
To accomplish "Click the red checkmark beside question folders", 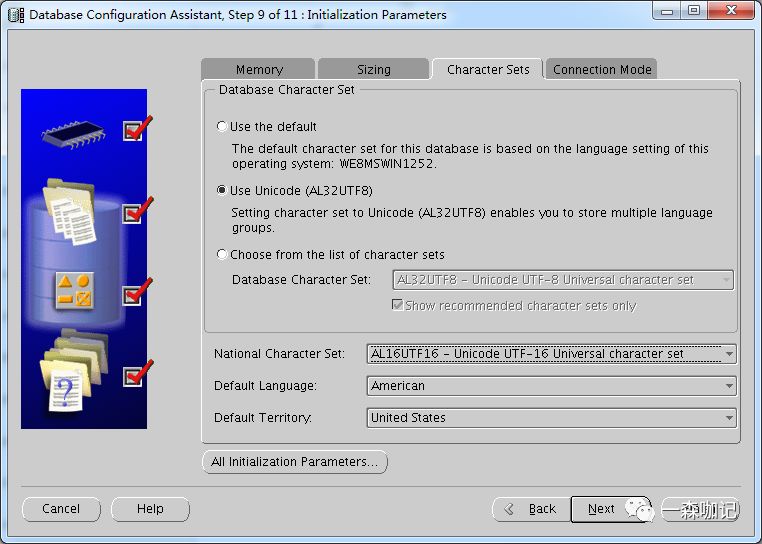I will 137,374.
